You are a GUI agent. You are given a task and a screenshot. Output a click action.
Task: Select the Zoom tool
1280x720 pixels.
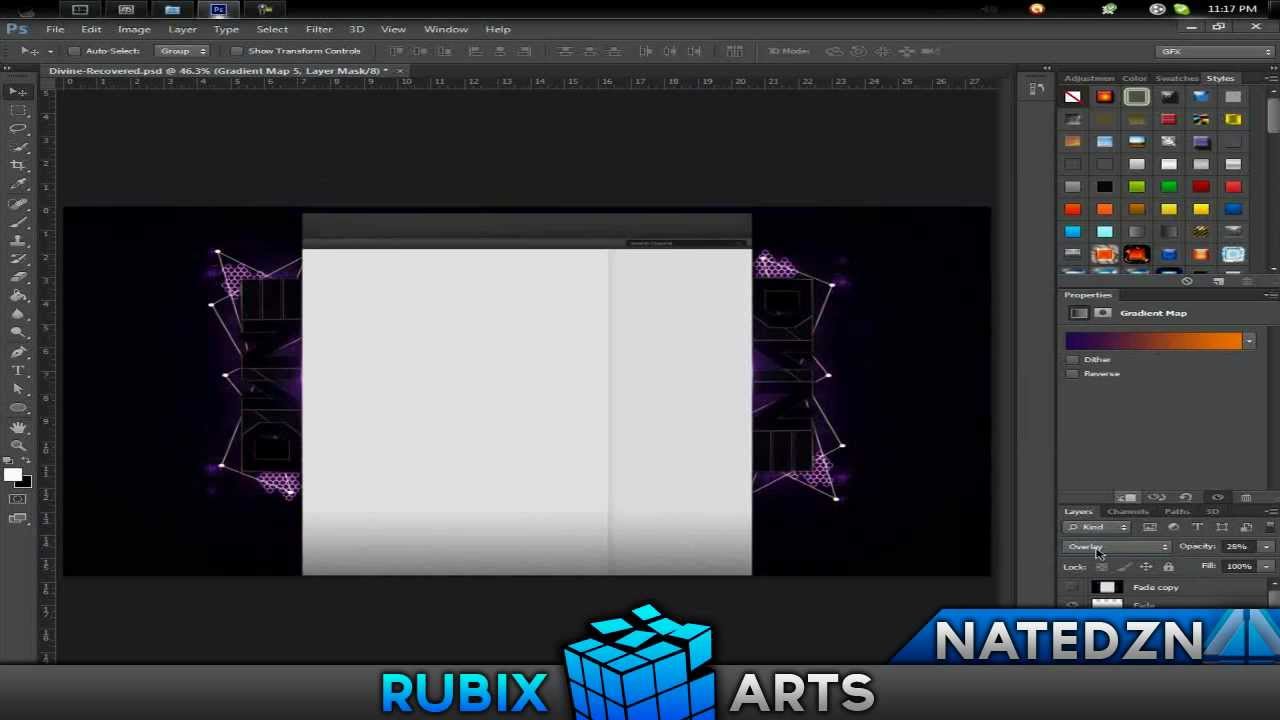coord(18,445)
